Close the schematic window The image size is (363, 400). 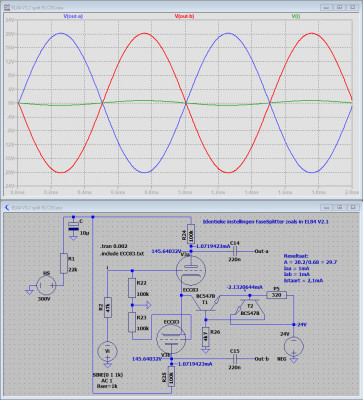pos(352,207)
